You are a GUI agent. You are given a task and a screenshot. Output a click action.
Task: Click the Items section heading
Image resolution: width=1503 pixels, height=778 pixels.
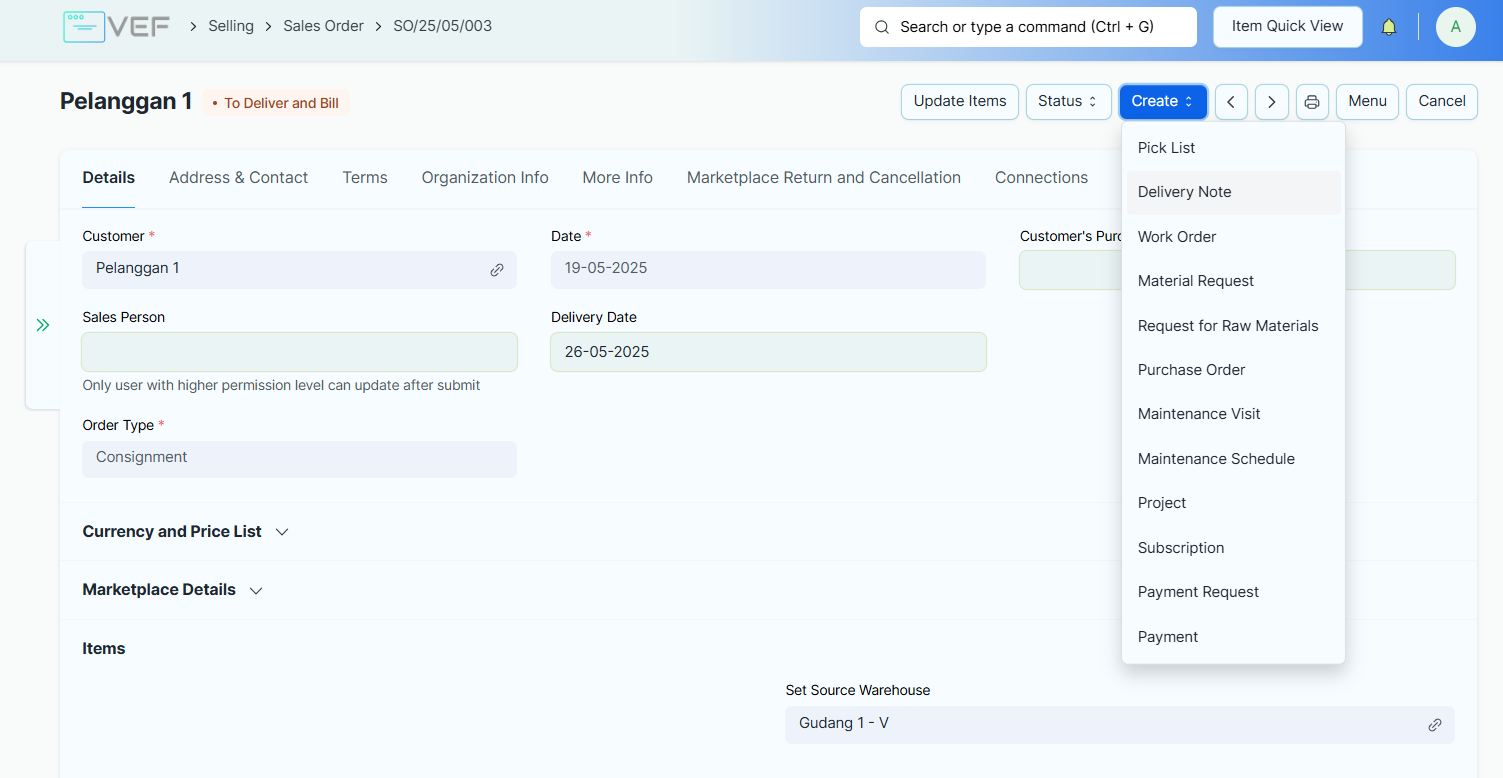(x=104, y=649)
